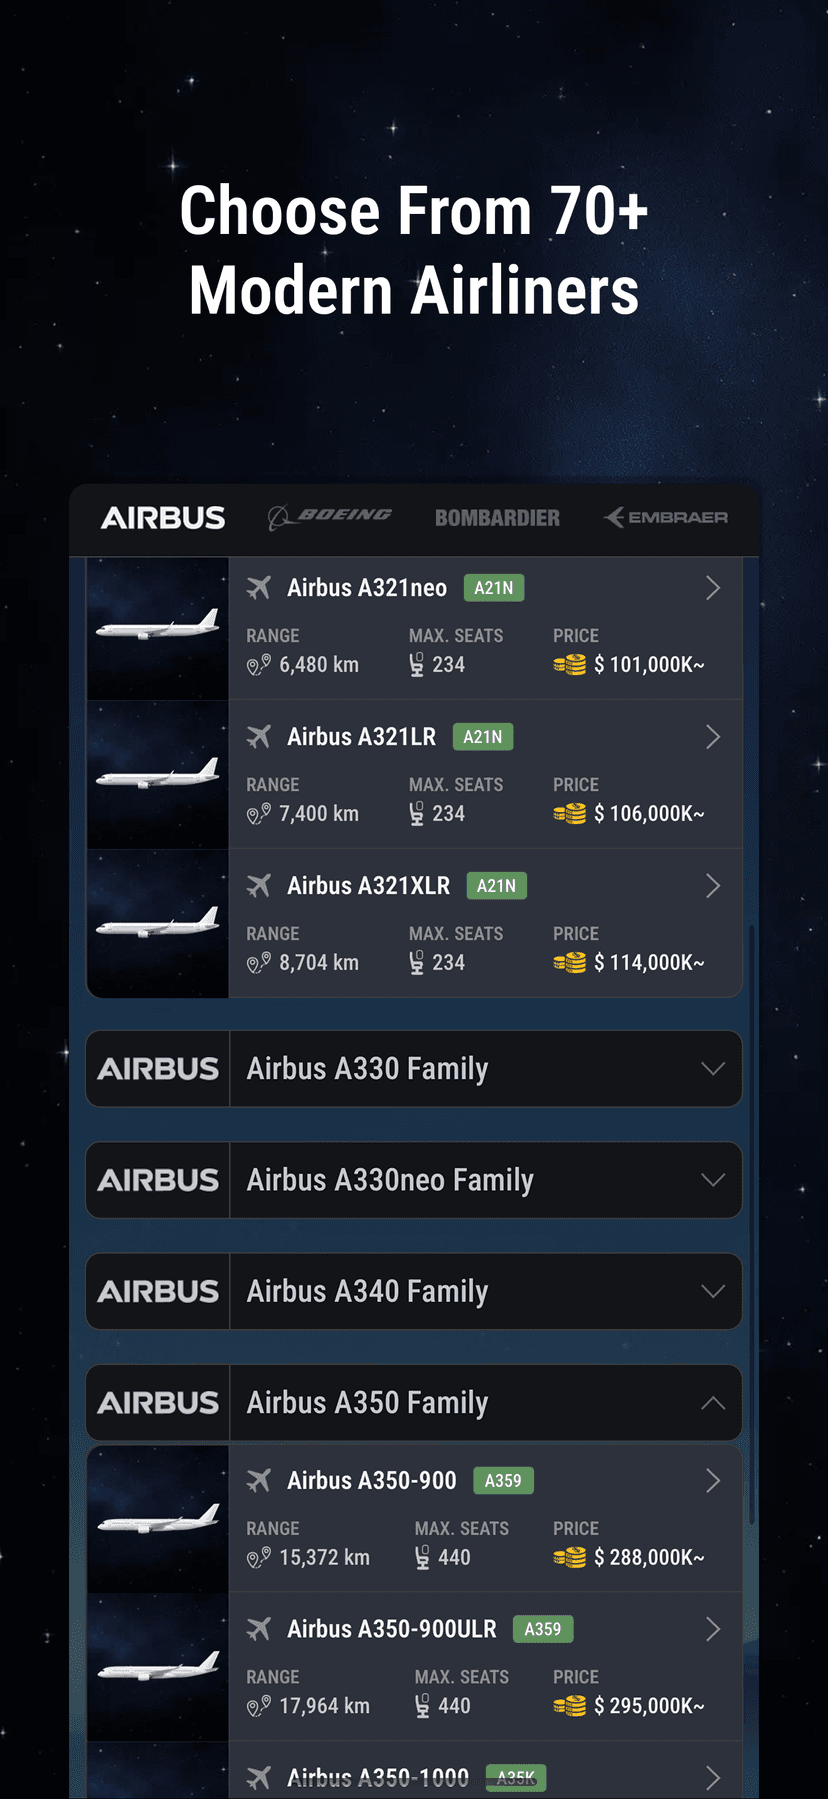This screenshot has width=828, height=1799.
Task: Open details for the Airbus A350-900
Action: 713,1481
